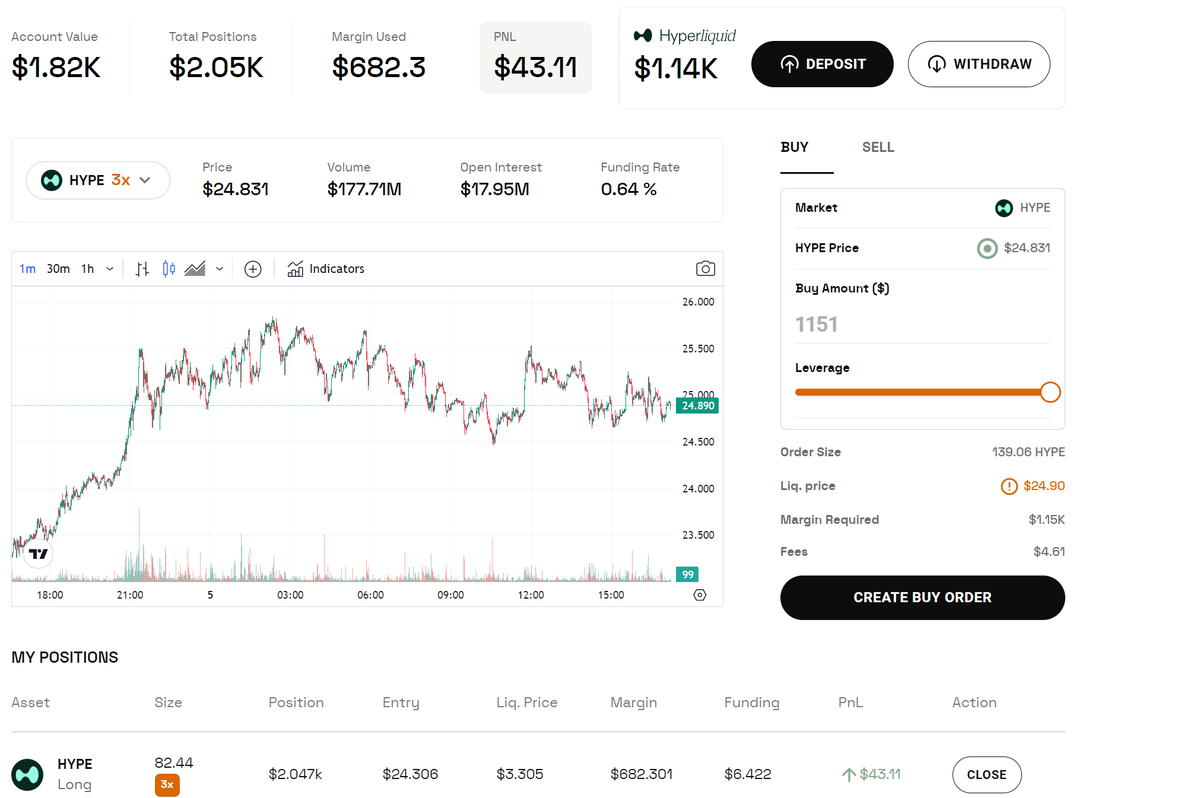This screenshot has height=798, width=1200.
Task: Click the warning icon beside liquidation price $24.90
Action: point(1009,486)
